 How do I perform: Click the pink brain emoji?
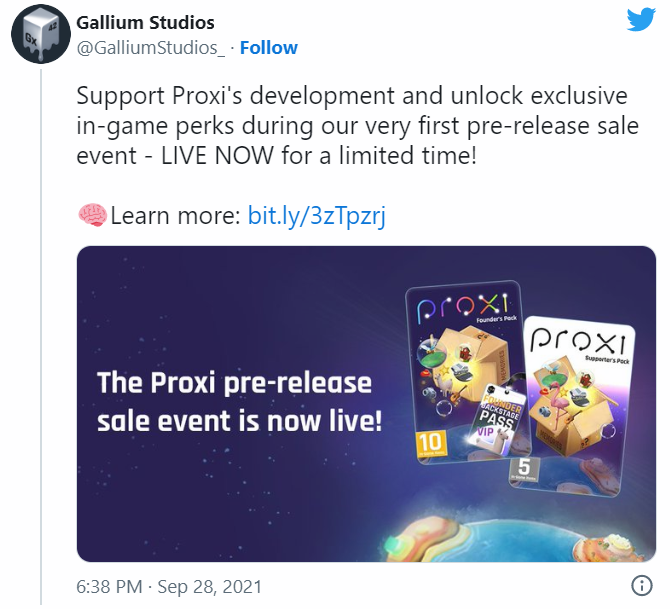[91, 216]
